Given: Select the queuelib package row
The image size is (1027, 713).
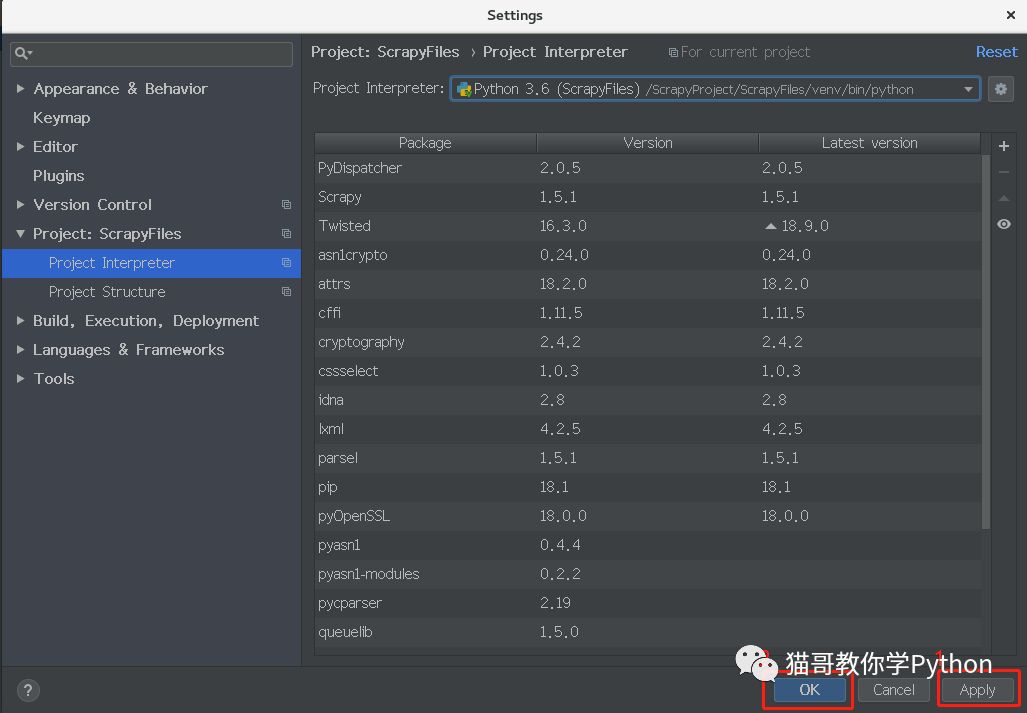Looking at the screenshot, I should point(648,632).
